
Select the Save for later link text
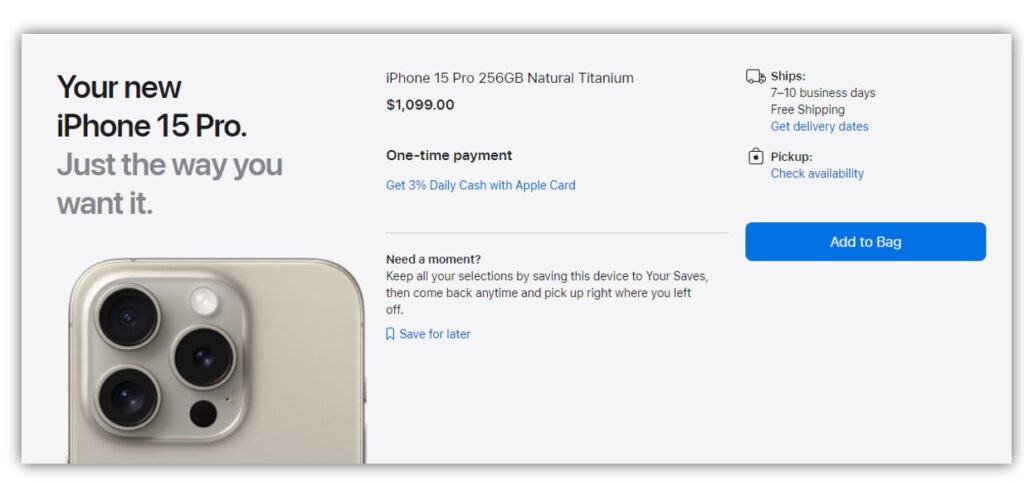click(435, 334)
